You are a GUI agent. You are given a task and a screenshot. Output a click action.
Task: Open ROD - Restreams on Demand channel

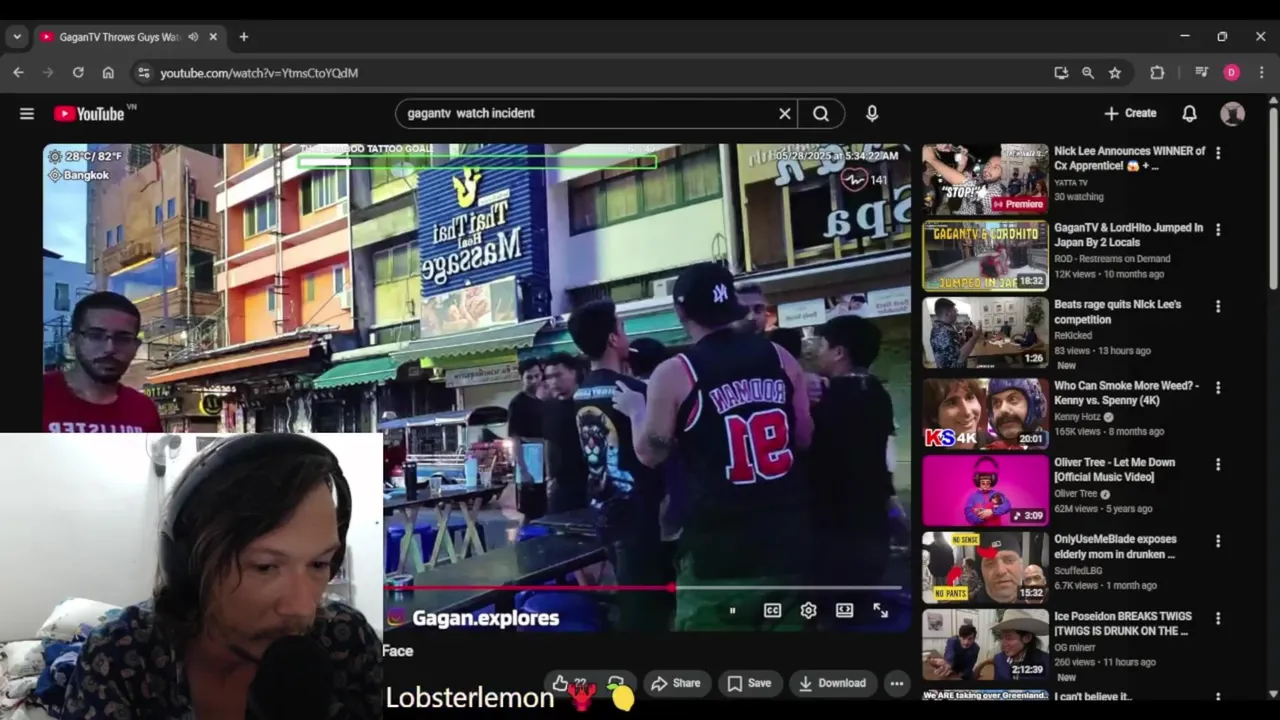pos(1112,259)
